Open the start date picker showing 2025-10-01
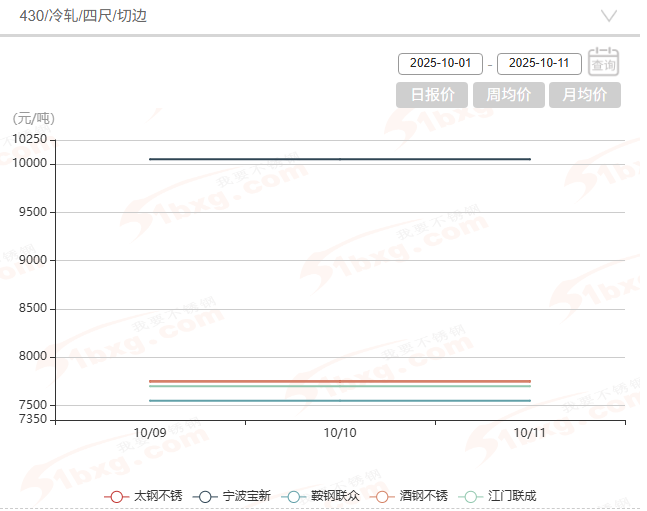The width and height of the screenshot is (647, 511). click(x=440, y=63)
